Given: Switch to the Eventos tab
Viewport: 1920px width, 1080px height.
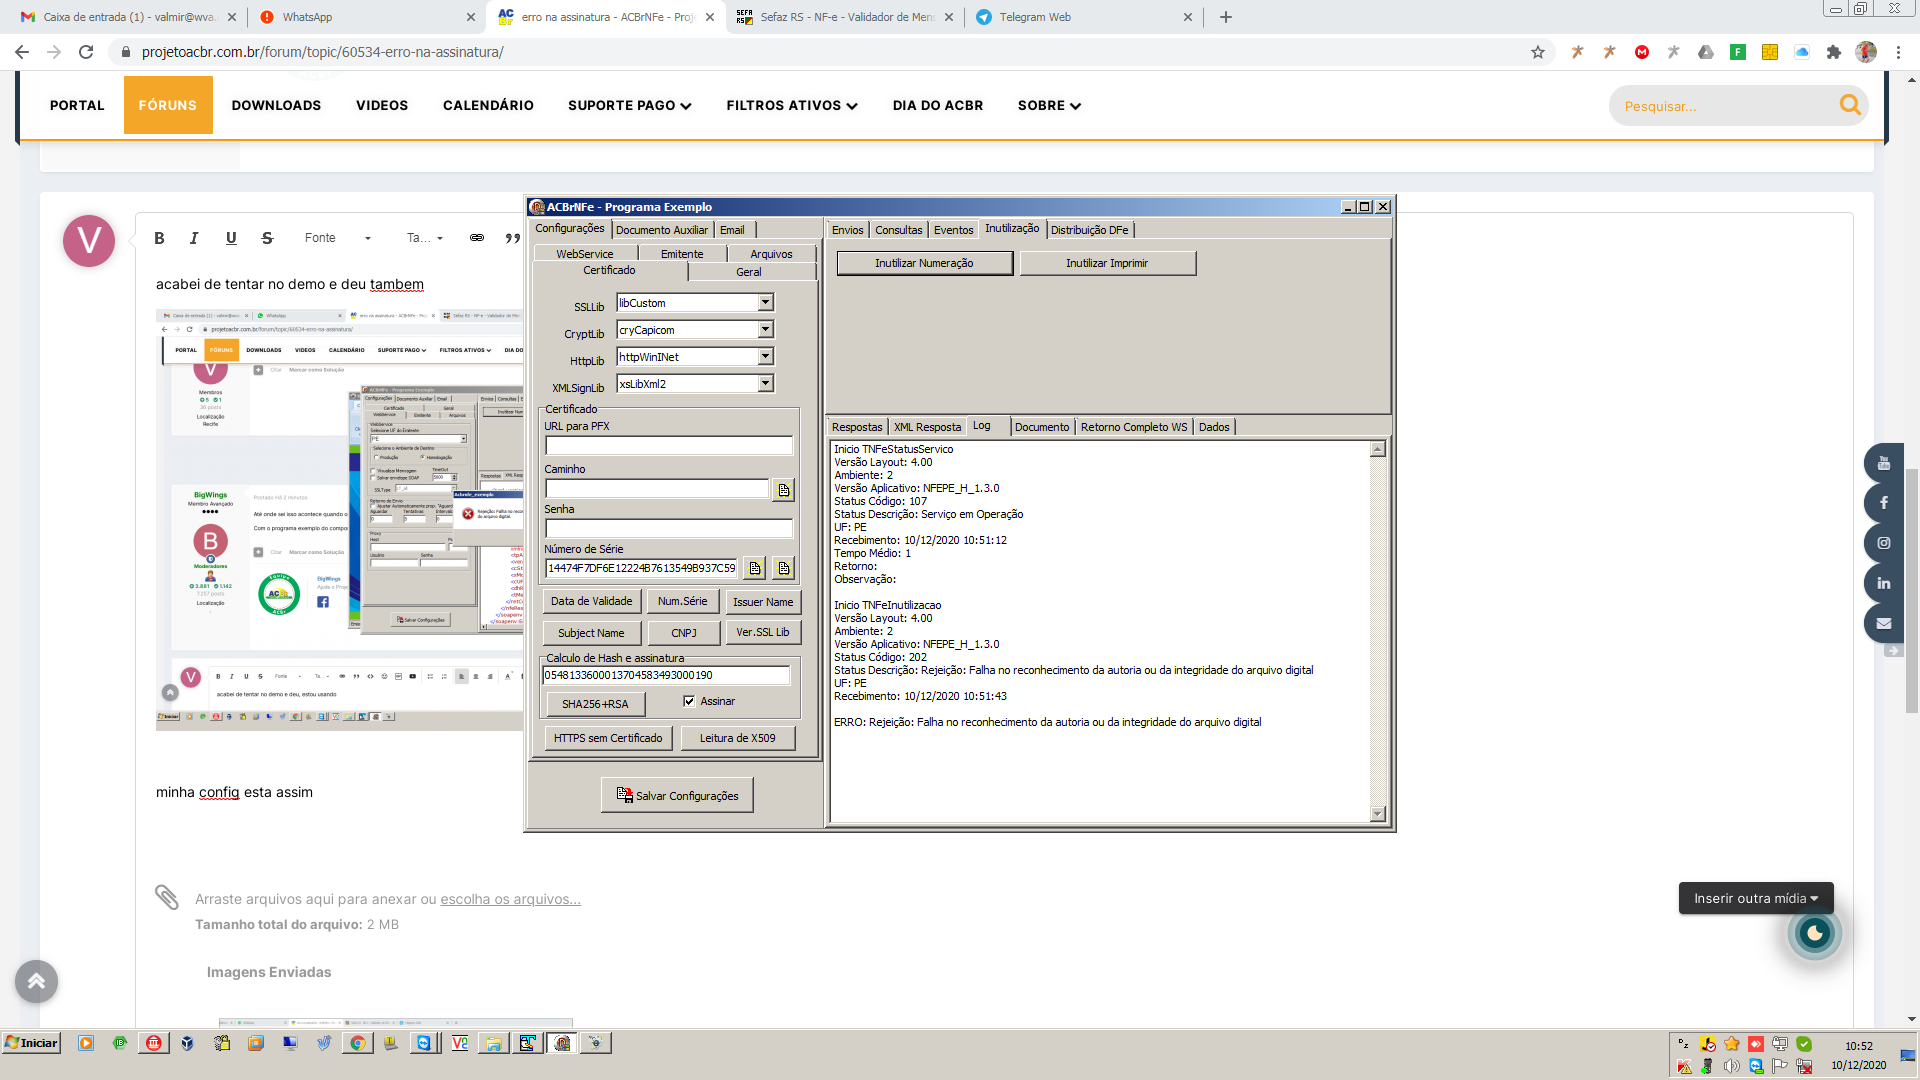Looking at the screenshot, I should (953, 230).
